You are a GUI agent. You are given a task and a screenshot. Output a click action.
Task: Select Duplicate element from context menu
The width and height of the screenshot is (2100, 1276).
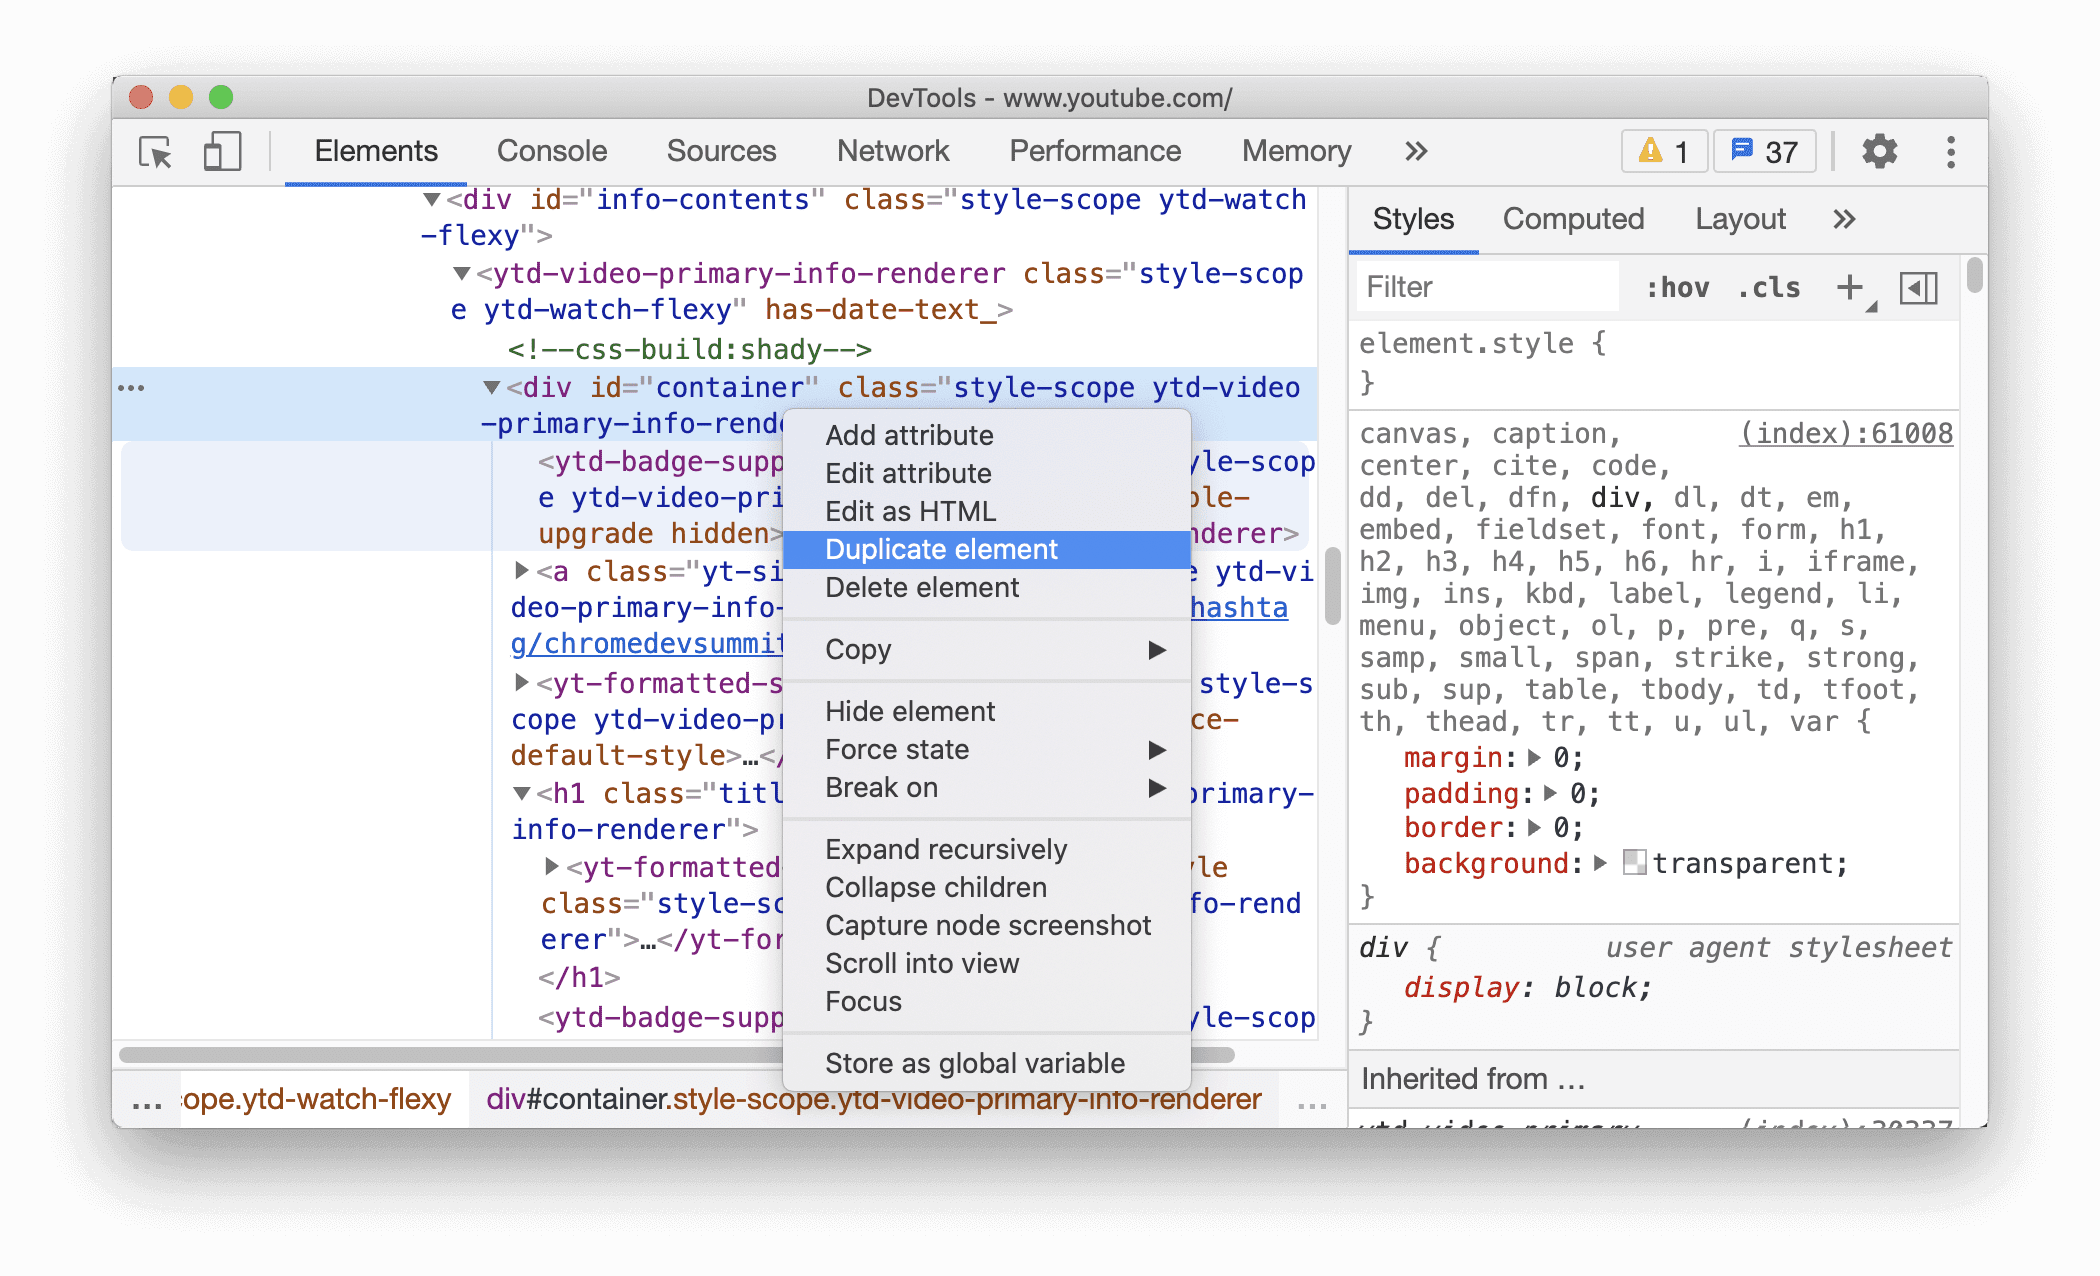(x=938, y=549)
